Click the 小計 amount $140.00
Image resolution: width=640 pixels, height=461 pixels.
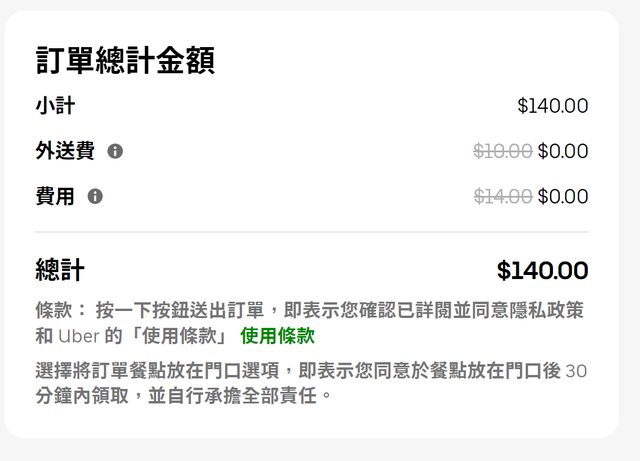pyautogui.click(x=552, y=106)
